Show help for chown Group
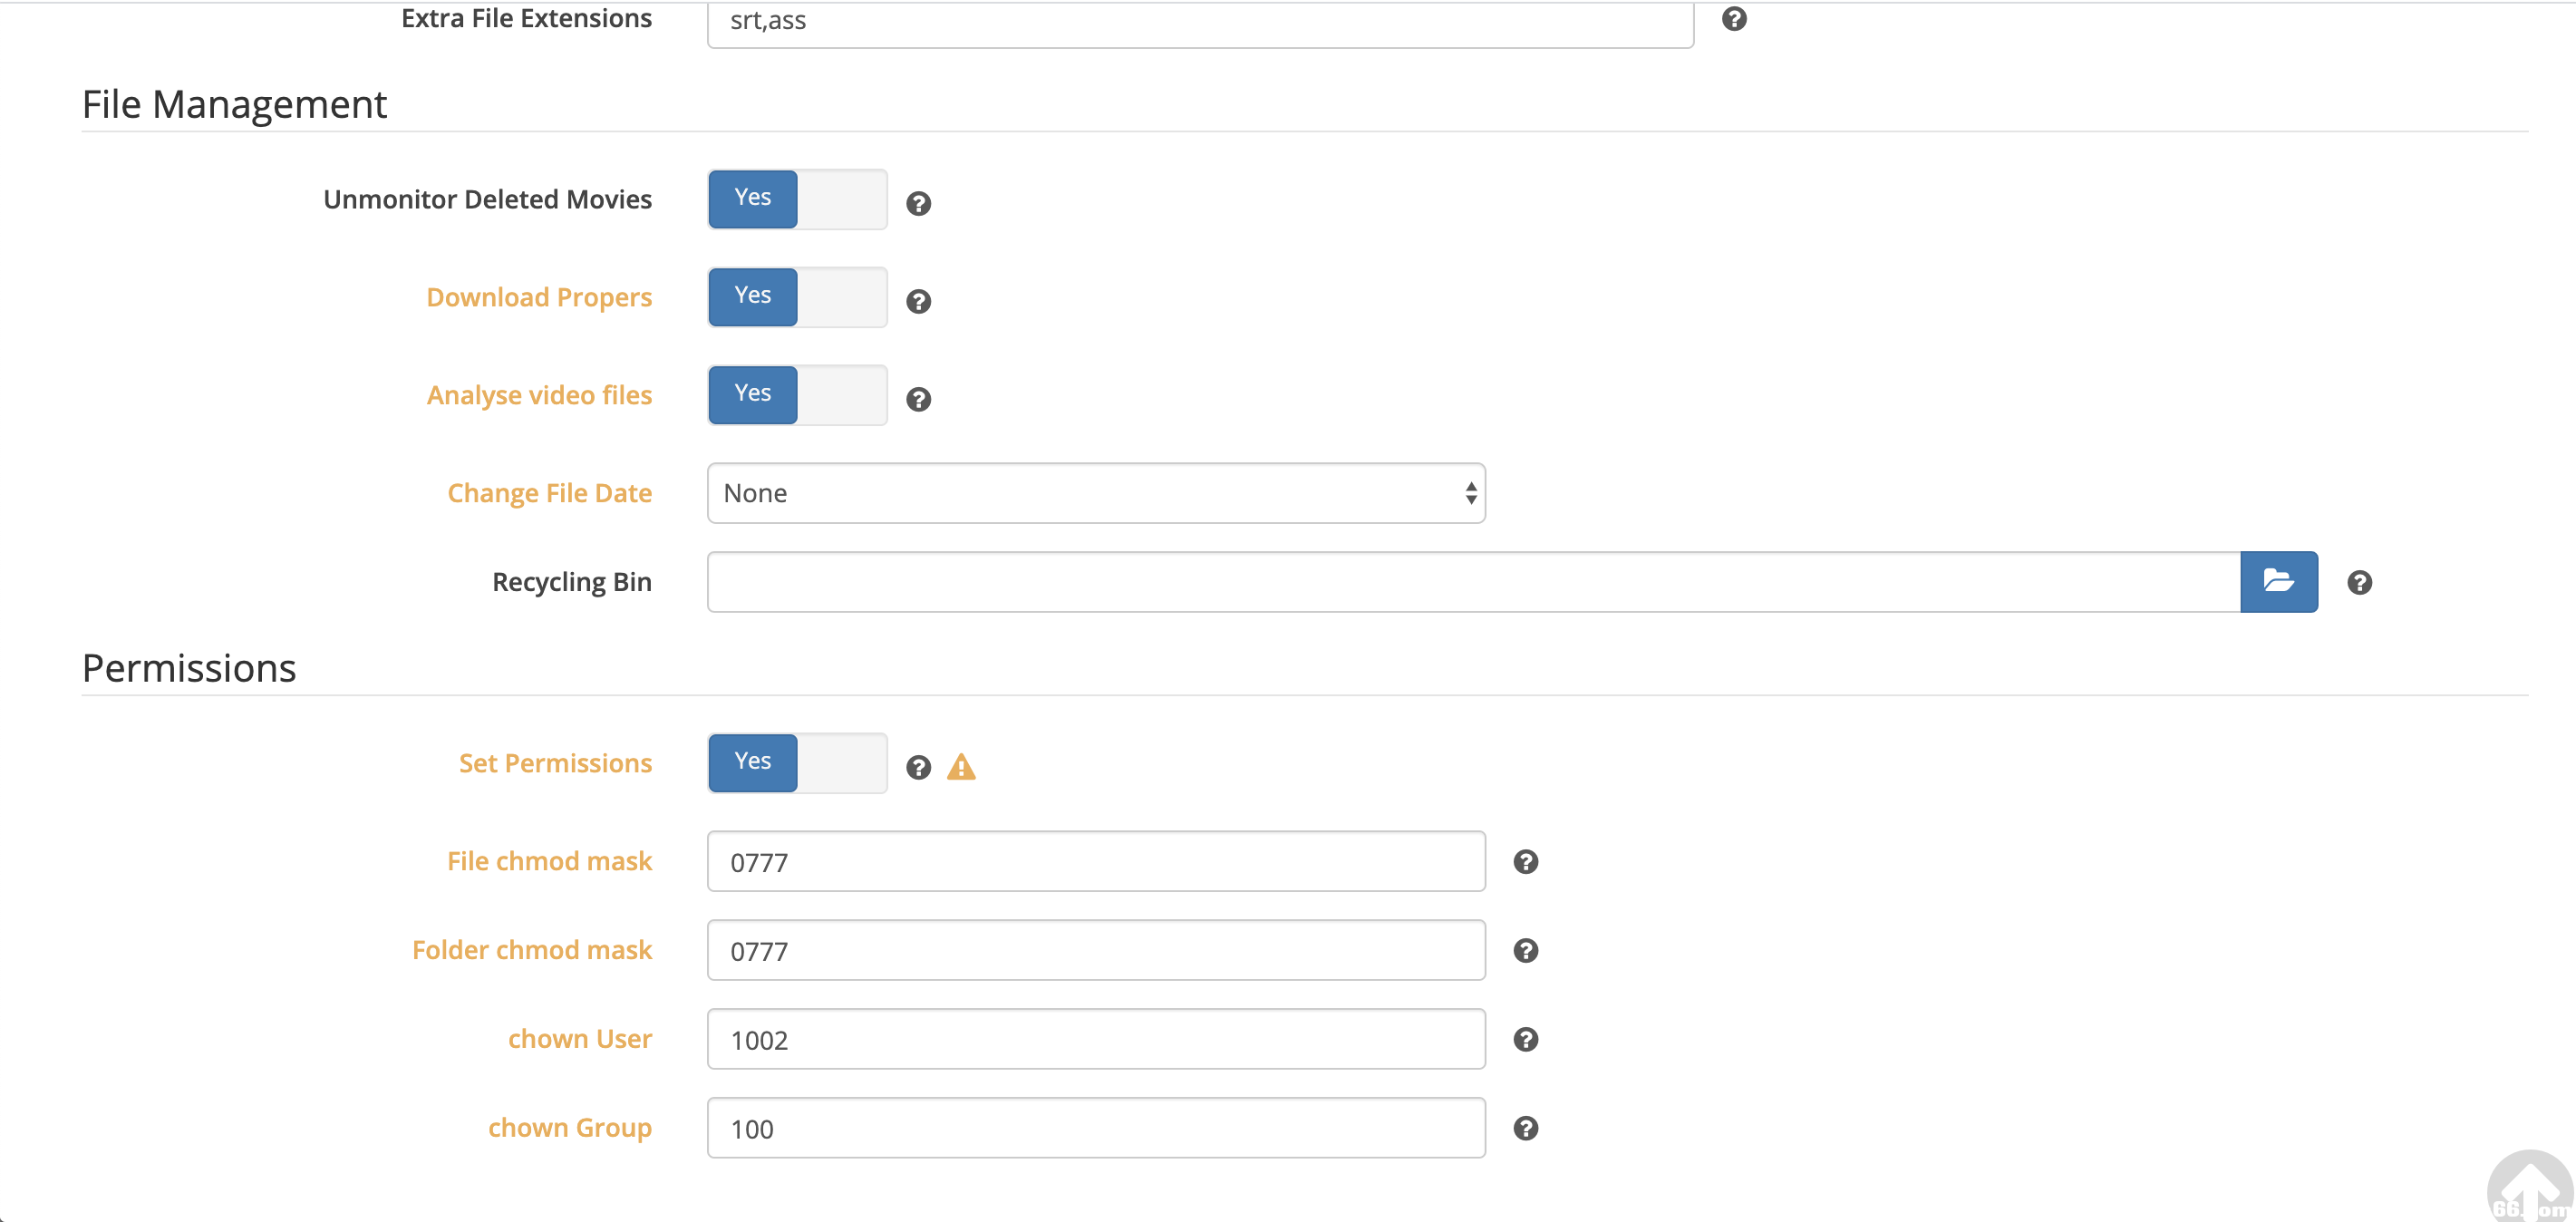This screenshot has height=1222, width=2576. 1525,1129
